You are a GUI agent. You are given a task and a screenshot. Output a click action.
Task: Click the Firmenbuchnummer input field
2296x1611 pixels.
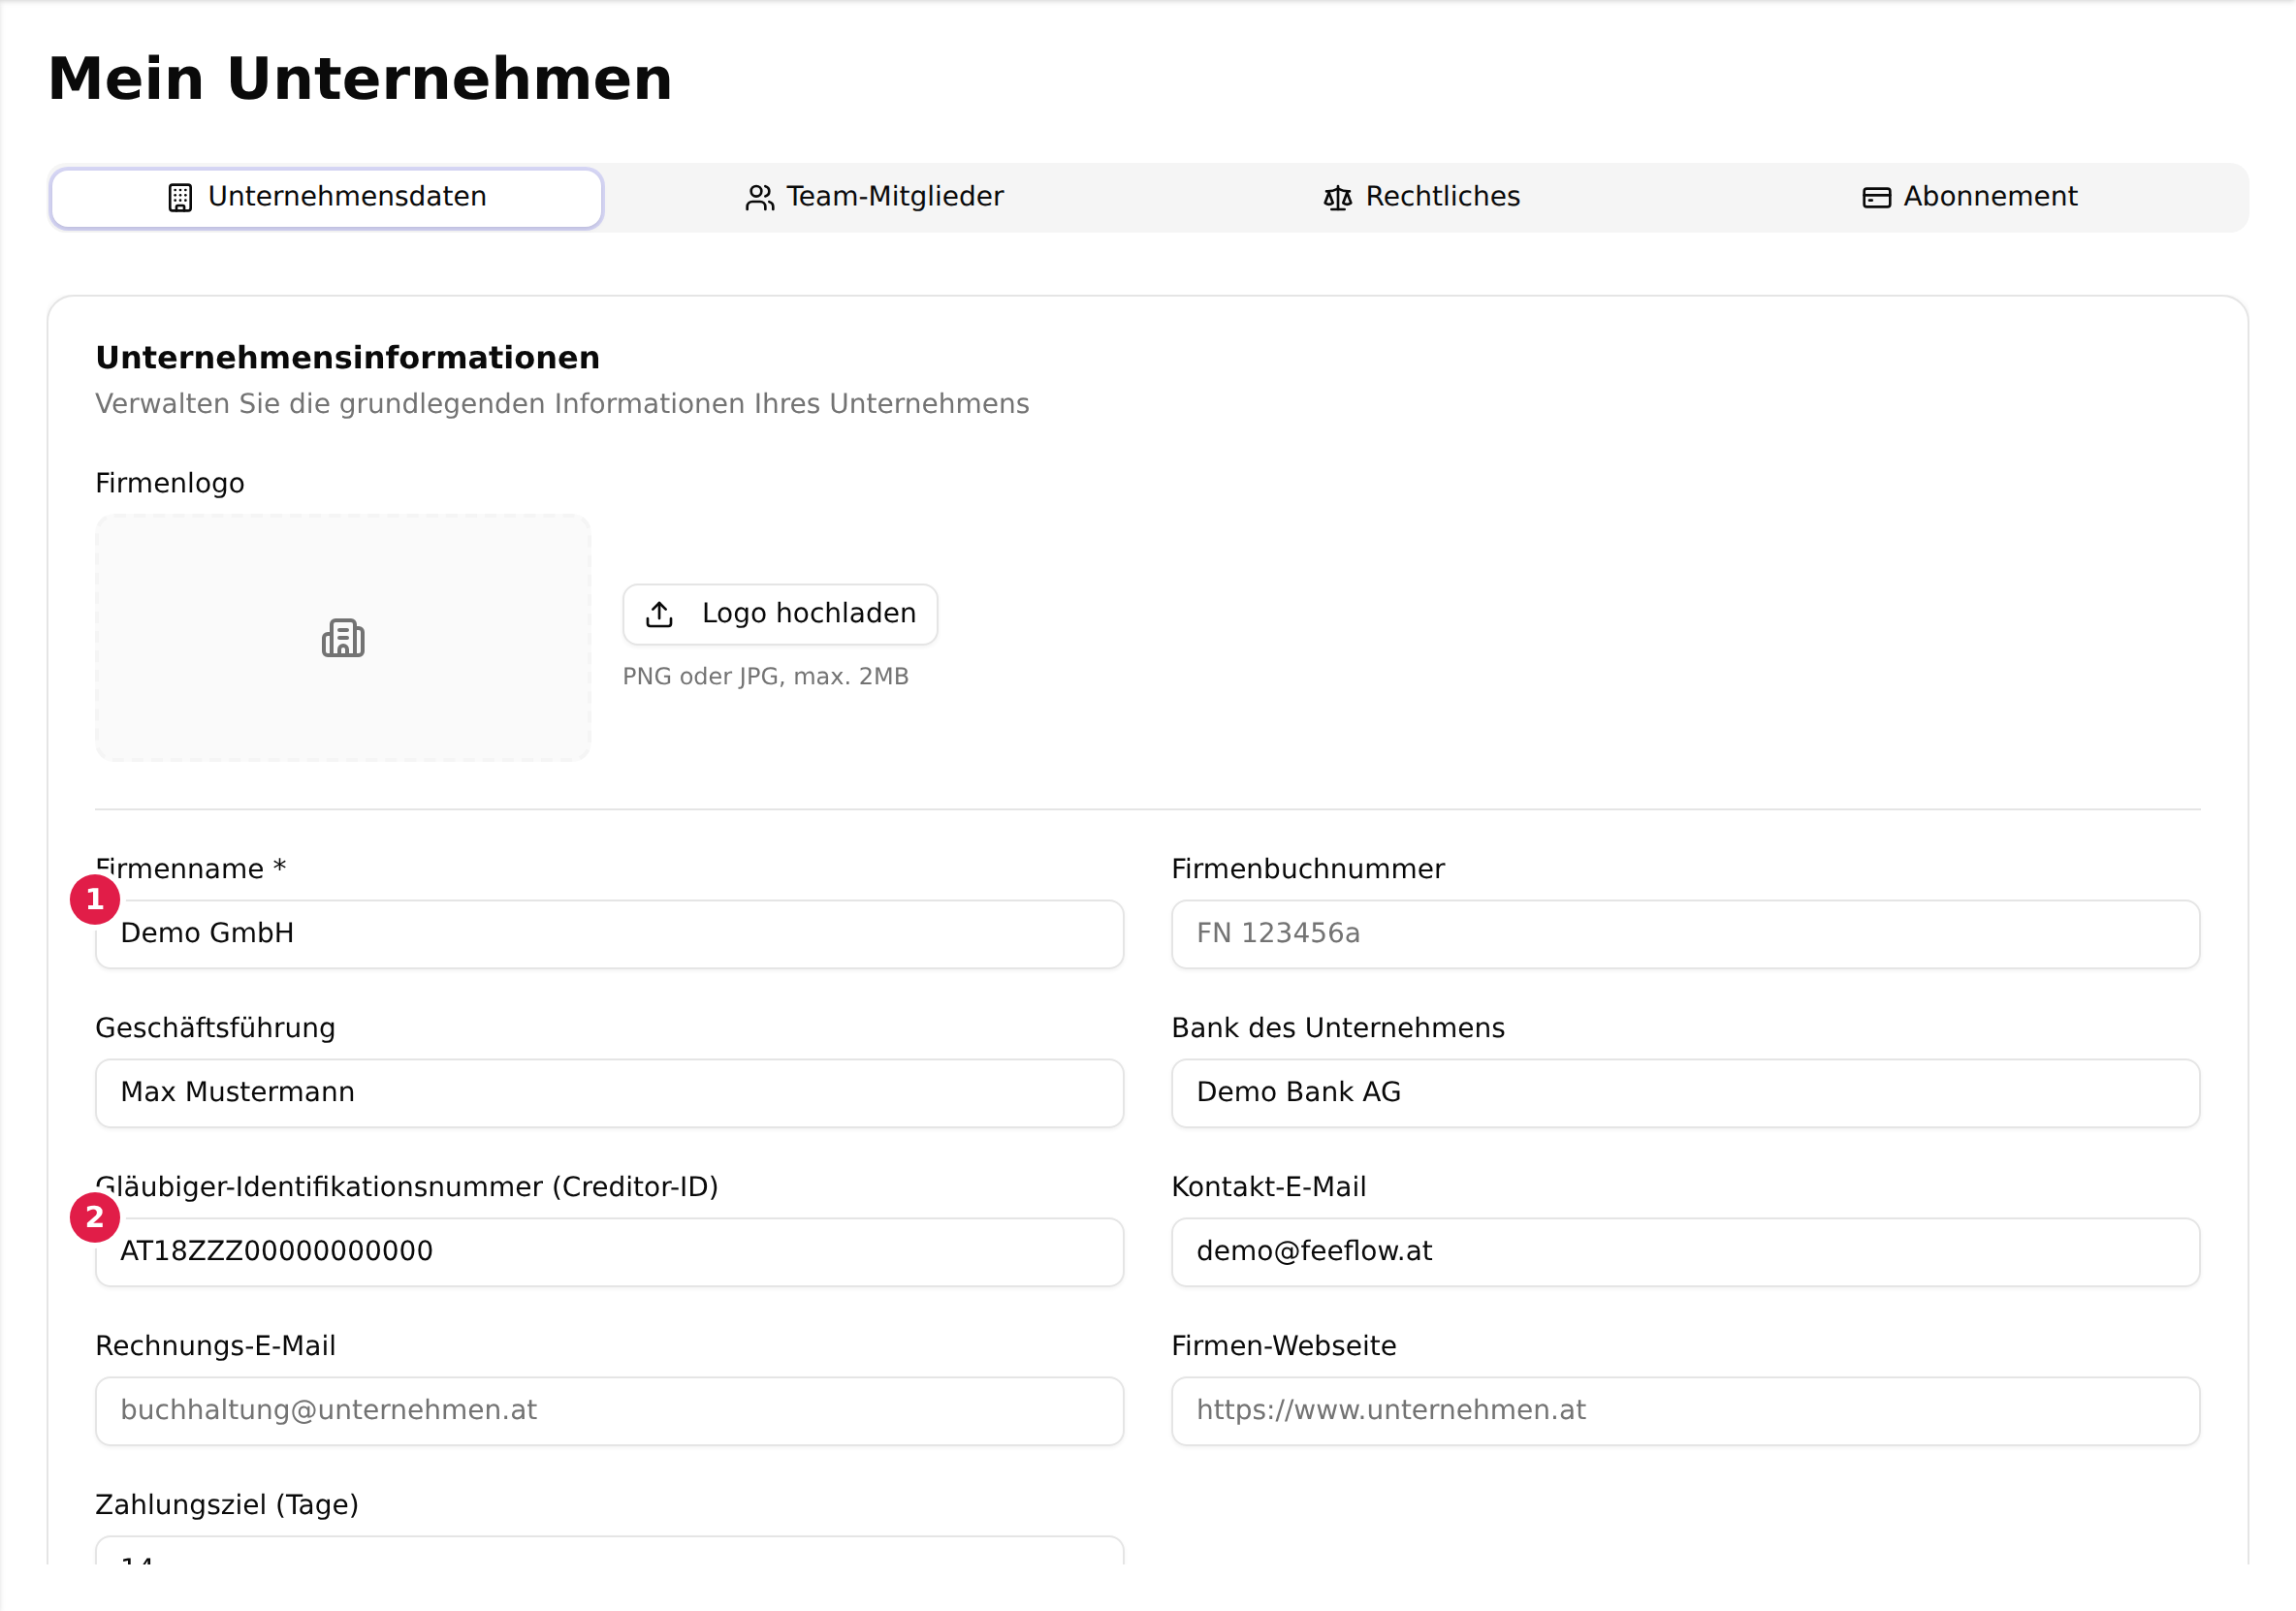1685,934
